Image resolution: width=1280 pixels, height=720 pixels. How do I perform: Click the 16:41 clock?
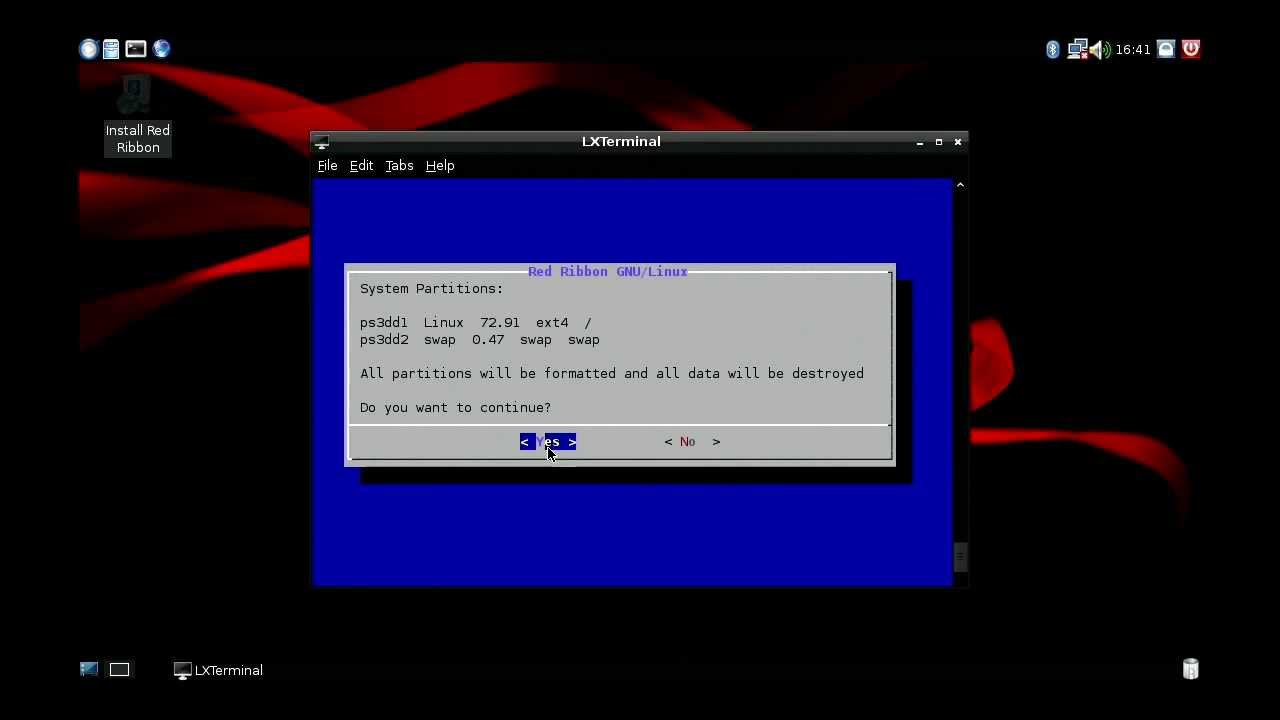(1133, 49)
